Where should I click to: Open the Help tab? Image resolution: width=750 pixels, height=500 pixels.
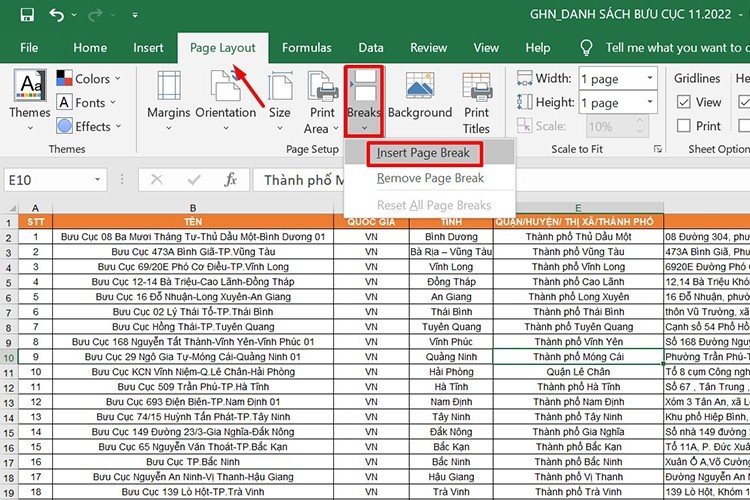tap(538, 47)
